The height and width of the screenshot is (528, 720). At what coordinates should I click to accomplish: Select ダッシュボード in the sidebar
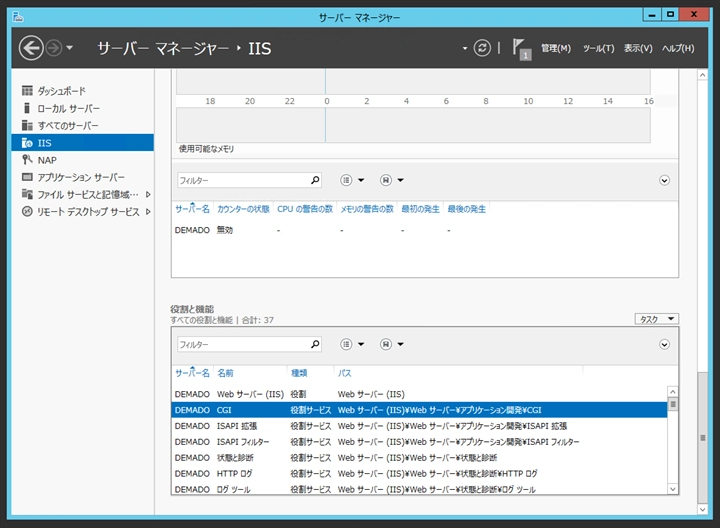point(83,91)
